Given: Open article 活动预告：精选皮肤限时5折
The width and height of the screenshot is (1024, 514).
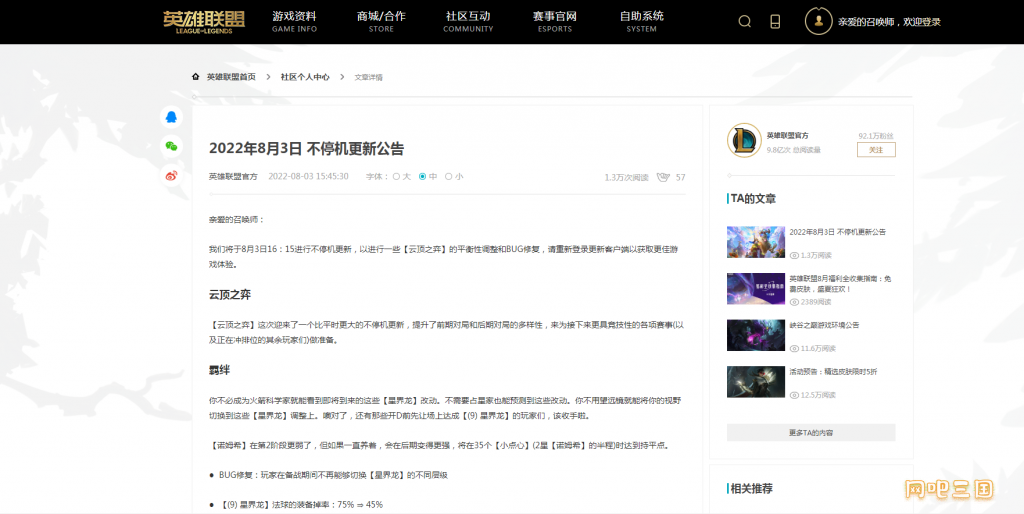Looking at the screenshot, I should (x=833, y=371).
